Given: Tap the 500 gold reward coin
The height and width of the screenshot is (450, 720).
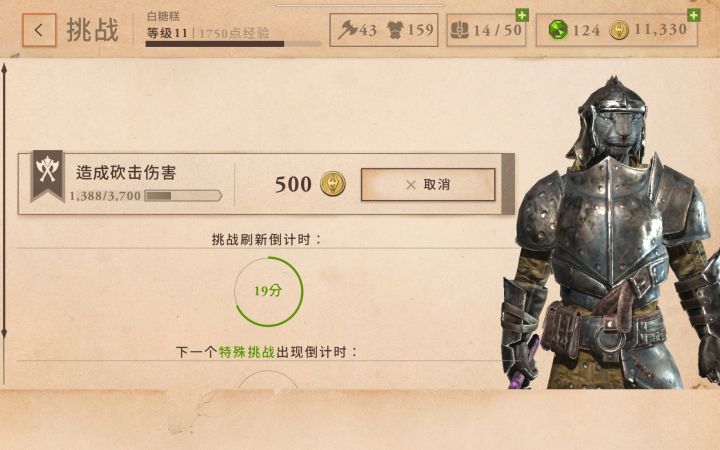Looking at the screenshot, I should pos(332,184).
